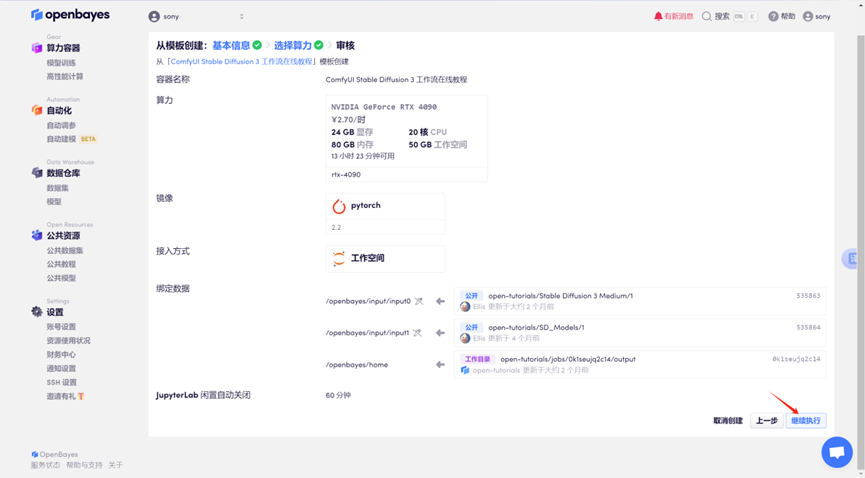Open 资源使用状况 in sidebar
865x478 pixels.
coord(68,341)
